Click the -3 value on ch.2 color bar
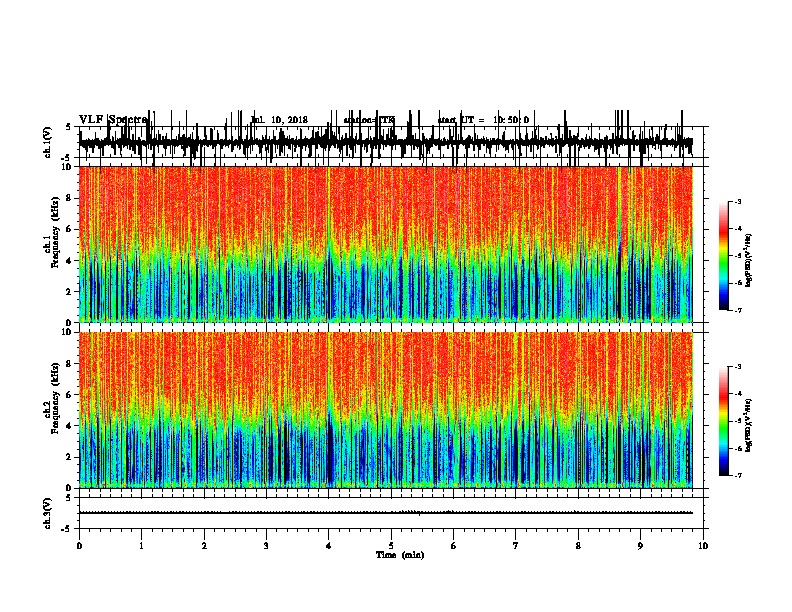This screenshot has width=792, height=612. coord(737,367)
